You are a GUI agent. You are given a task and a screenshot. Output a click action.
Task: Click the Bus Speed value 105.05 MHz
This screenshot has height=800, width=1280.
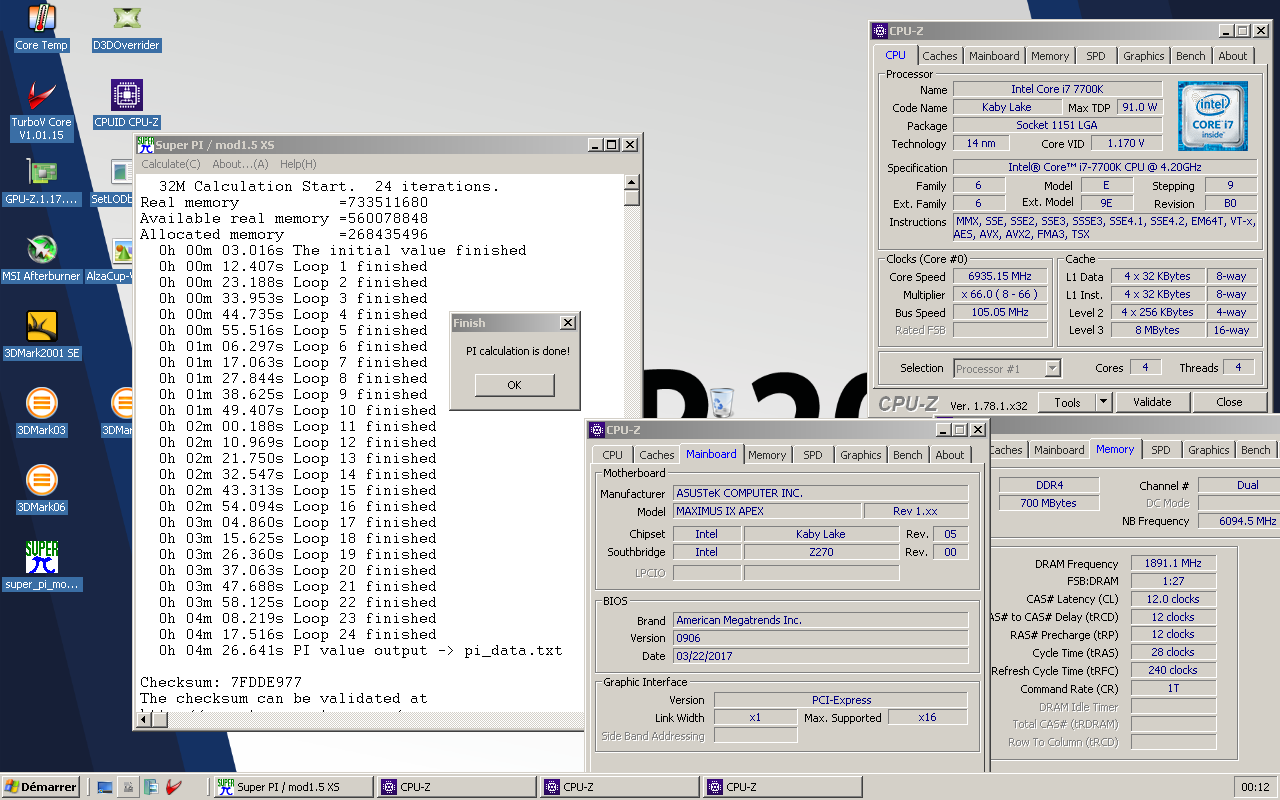(x=999, y=312)
